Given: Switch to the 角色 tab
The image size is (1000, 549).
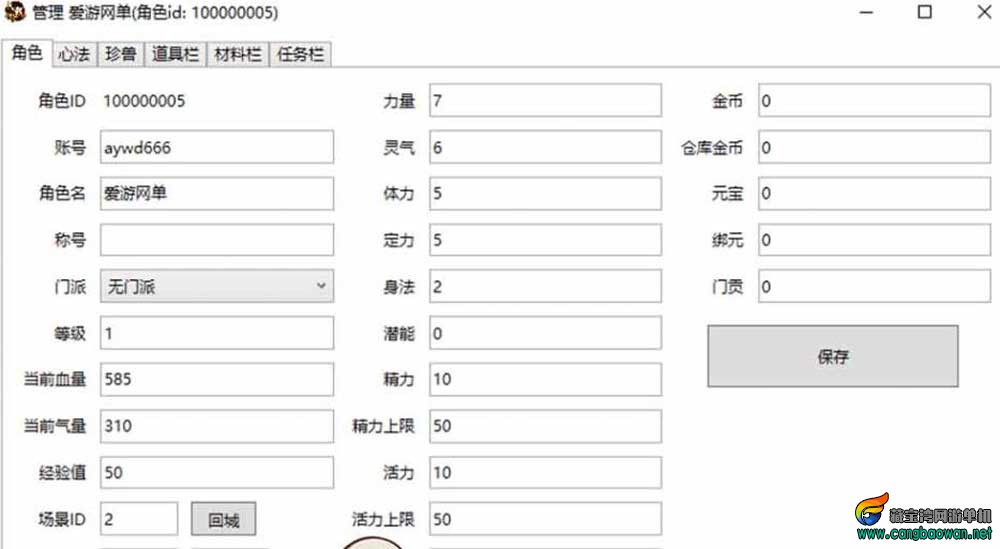Looking at the screenshot, I should point(27,53).
